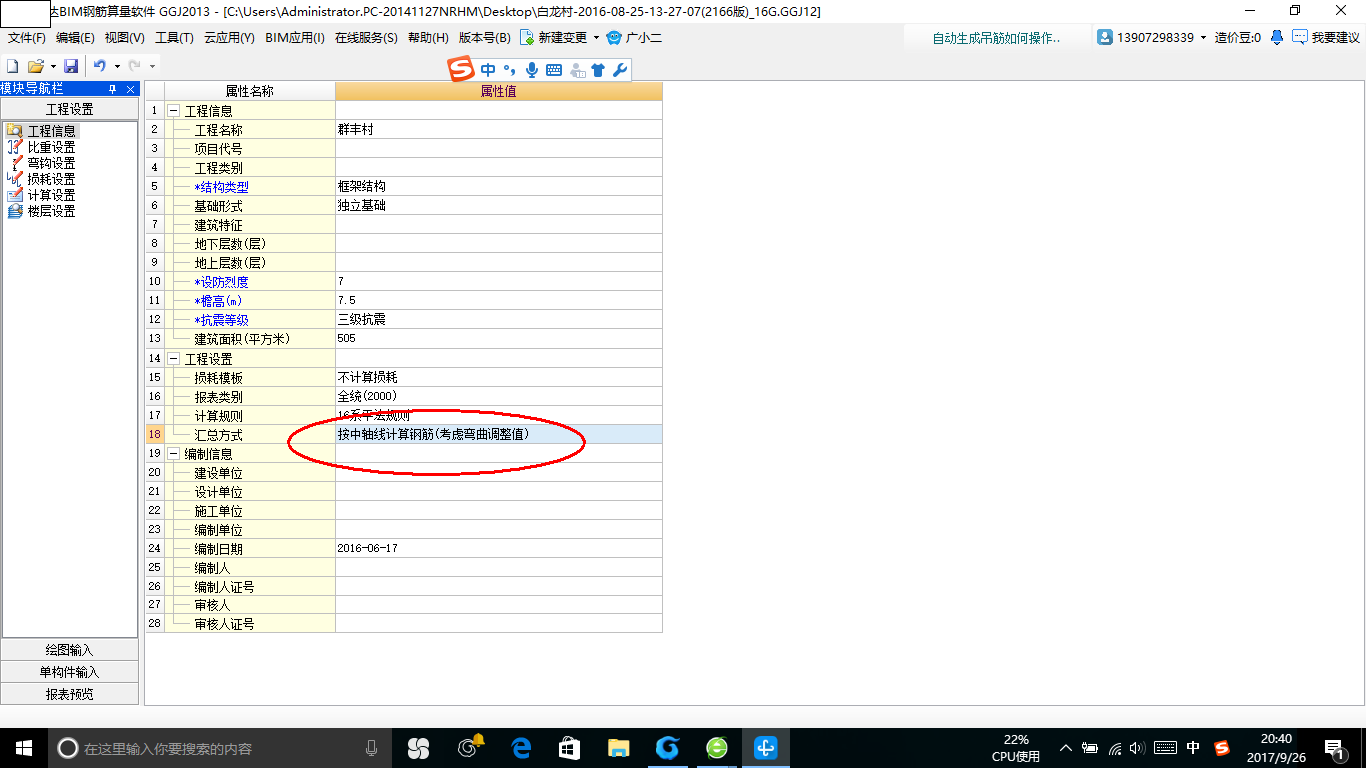Viewport: 1366px width, 768px height.
Task: Select 楼层设置 in the navigation tree
Action: coord(51,211)
